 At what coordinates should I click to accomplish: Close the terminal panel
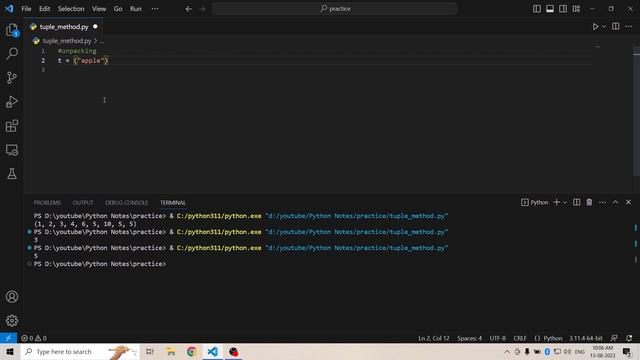click(x=629, y=202)
